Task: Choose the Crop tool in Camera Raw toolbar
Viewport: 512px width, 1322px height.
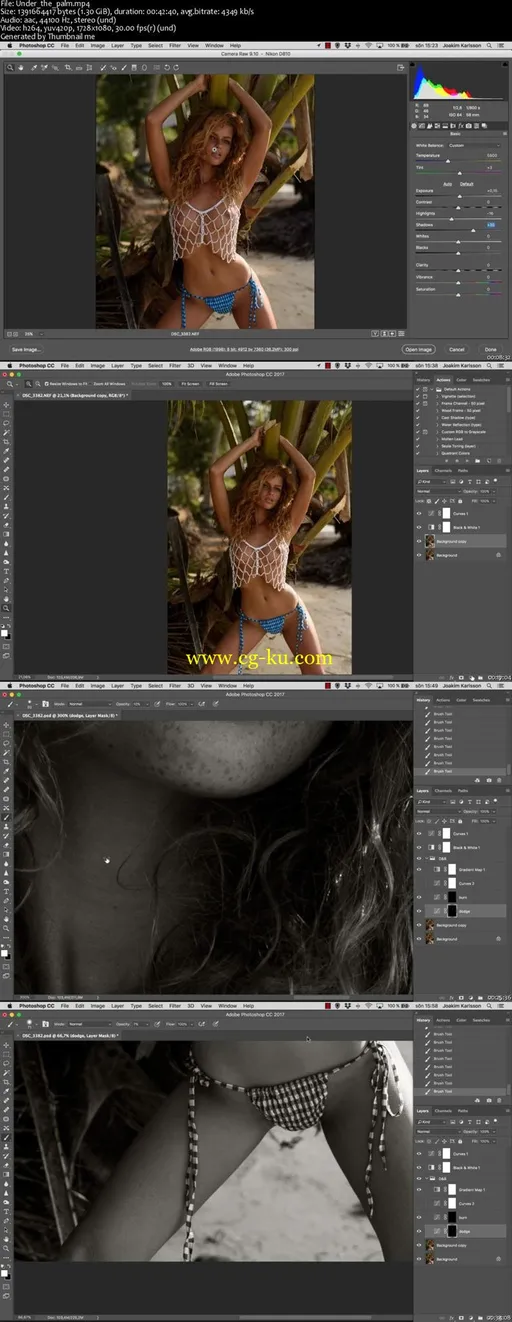Action: click(x=68, y=67)
